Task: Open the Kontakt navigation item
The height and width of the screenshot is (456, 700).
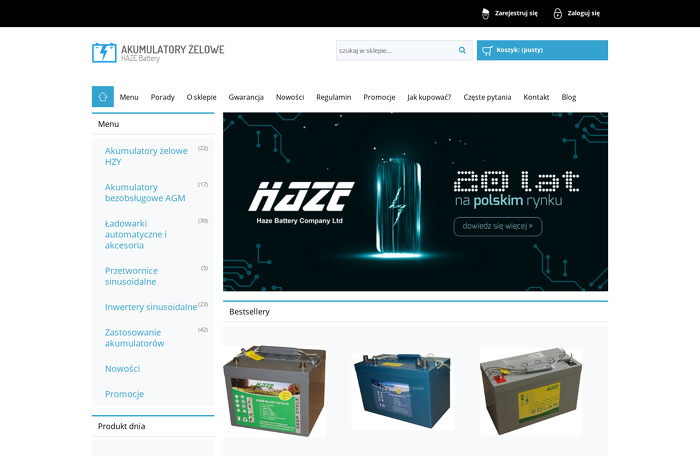Action: pos(536,97)
